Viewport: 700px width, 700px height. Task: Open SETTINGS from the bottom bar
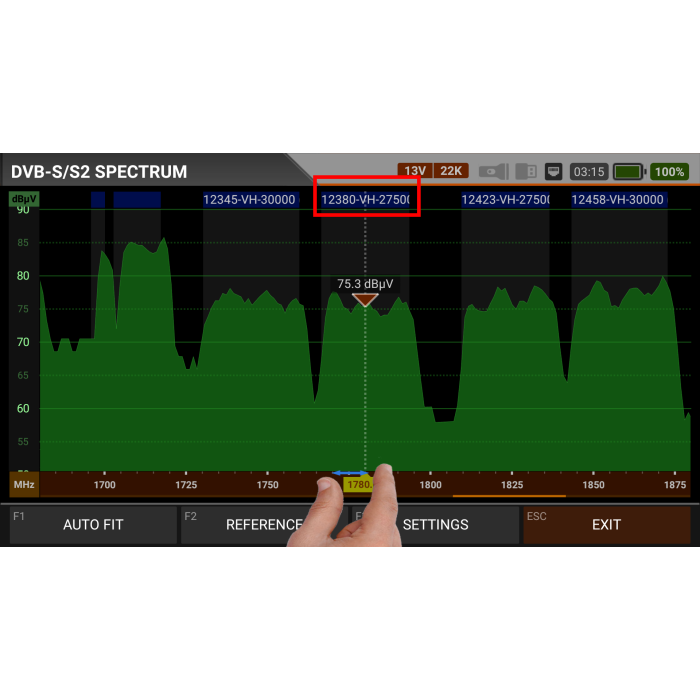436,524
